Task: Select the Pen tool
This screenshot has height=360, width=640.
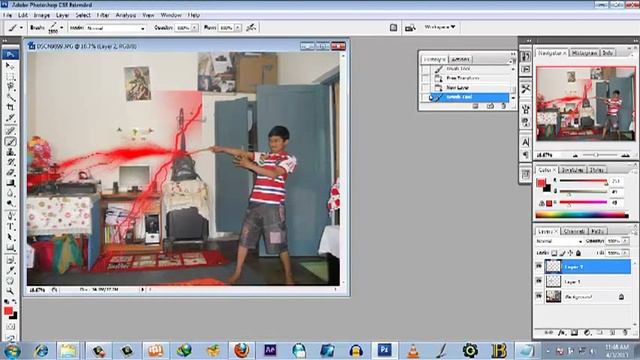Action: tap(10, 216)
